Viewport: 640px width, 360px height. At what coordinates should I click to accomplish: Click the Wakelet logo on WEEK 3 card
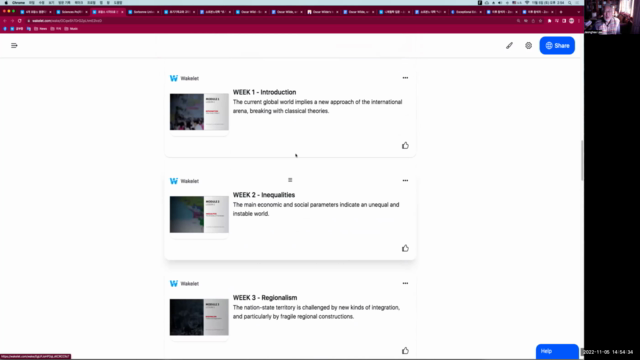click(x=174, y=284)
